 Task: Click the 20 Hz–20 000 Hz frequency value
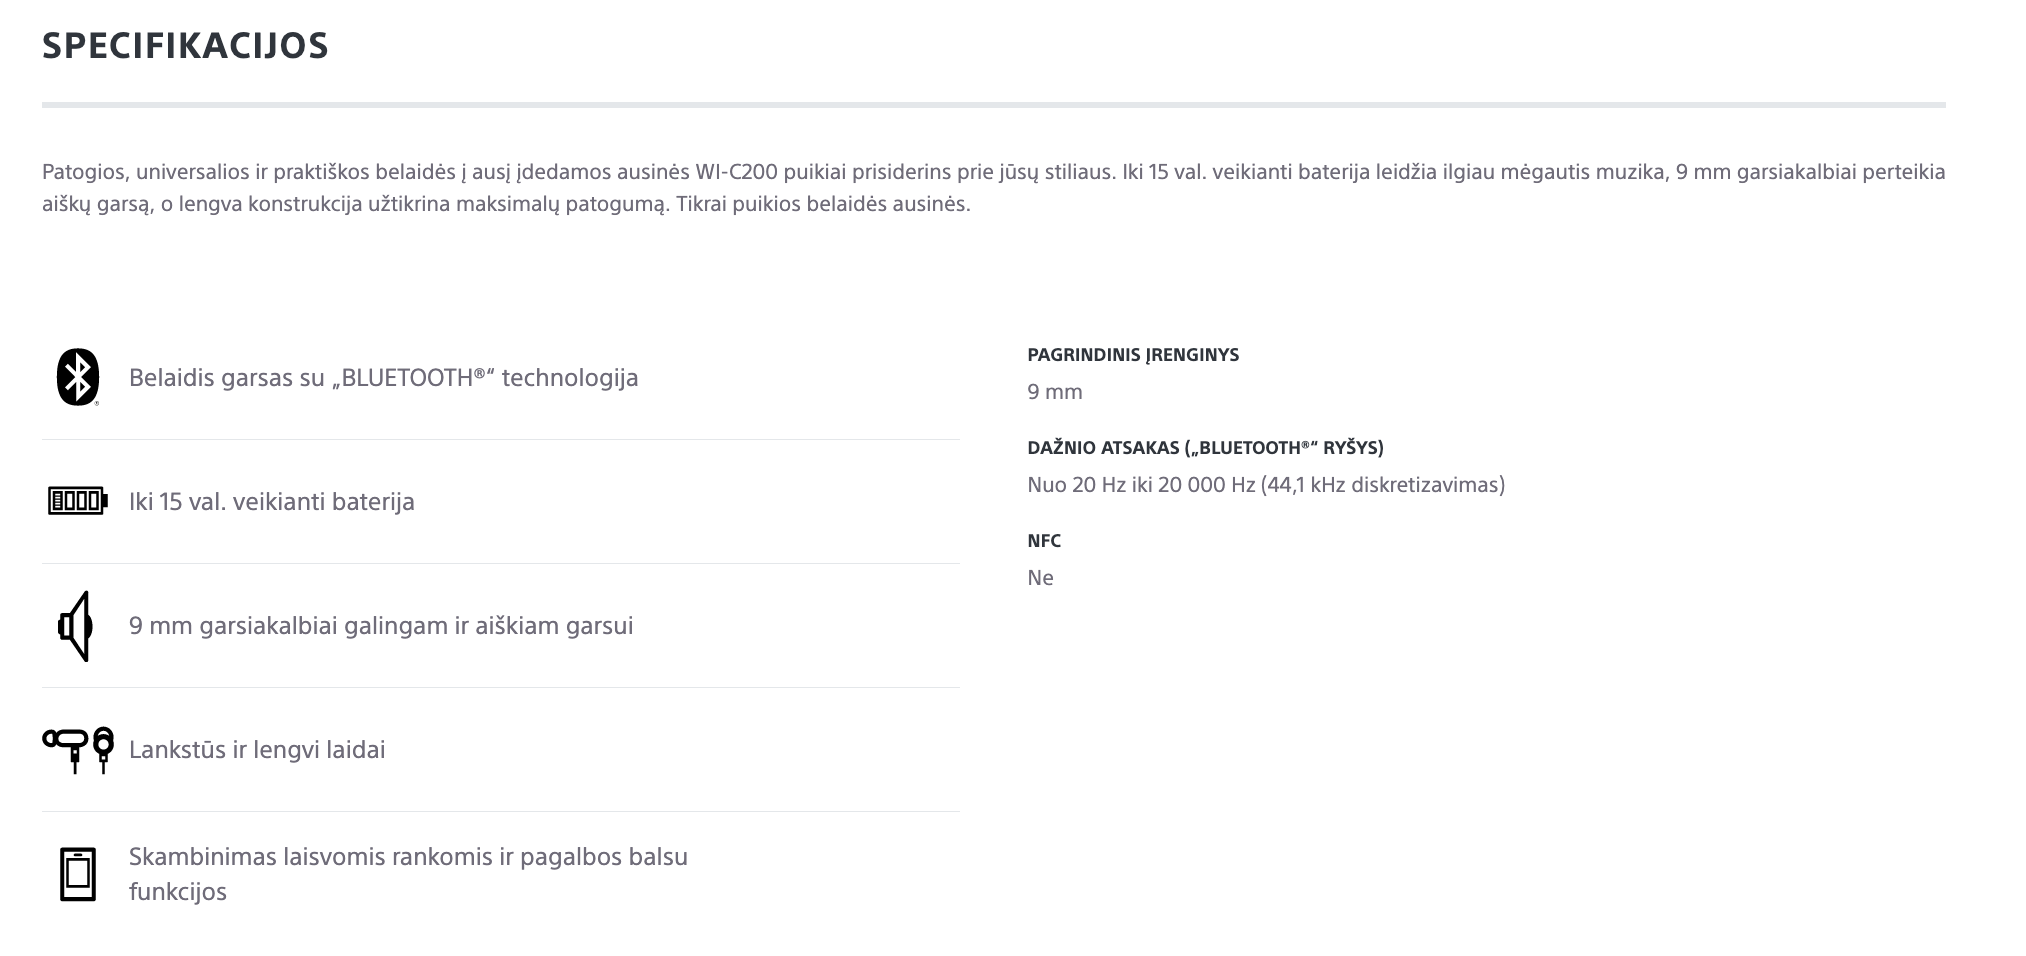(1266, 485)
